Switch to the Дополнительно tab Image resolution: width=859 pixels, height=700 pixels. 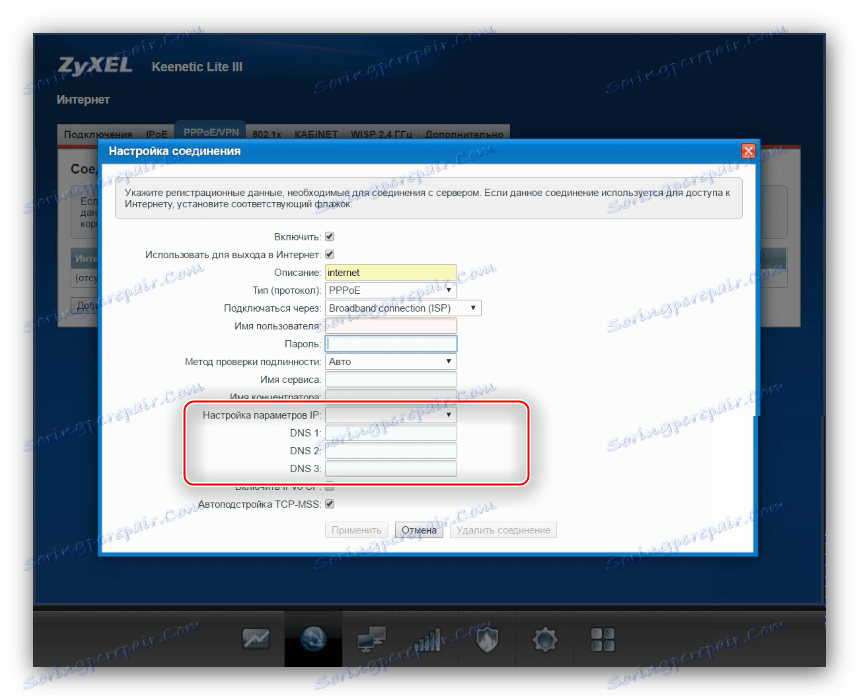464,134
